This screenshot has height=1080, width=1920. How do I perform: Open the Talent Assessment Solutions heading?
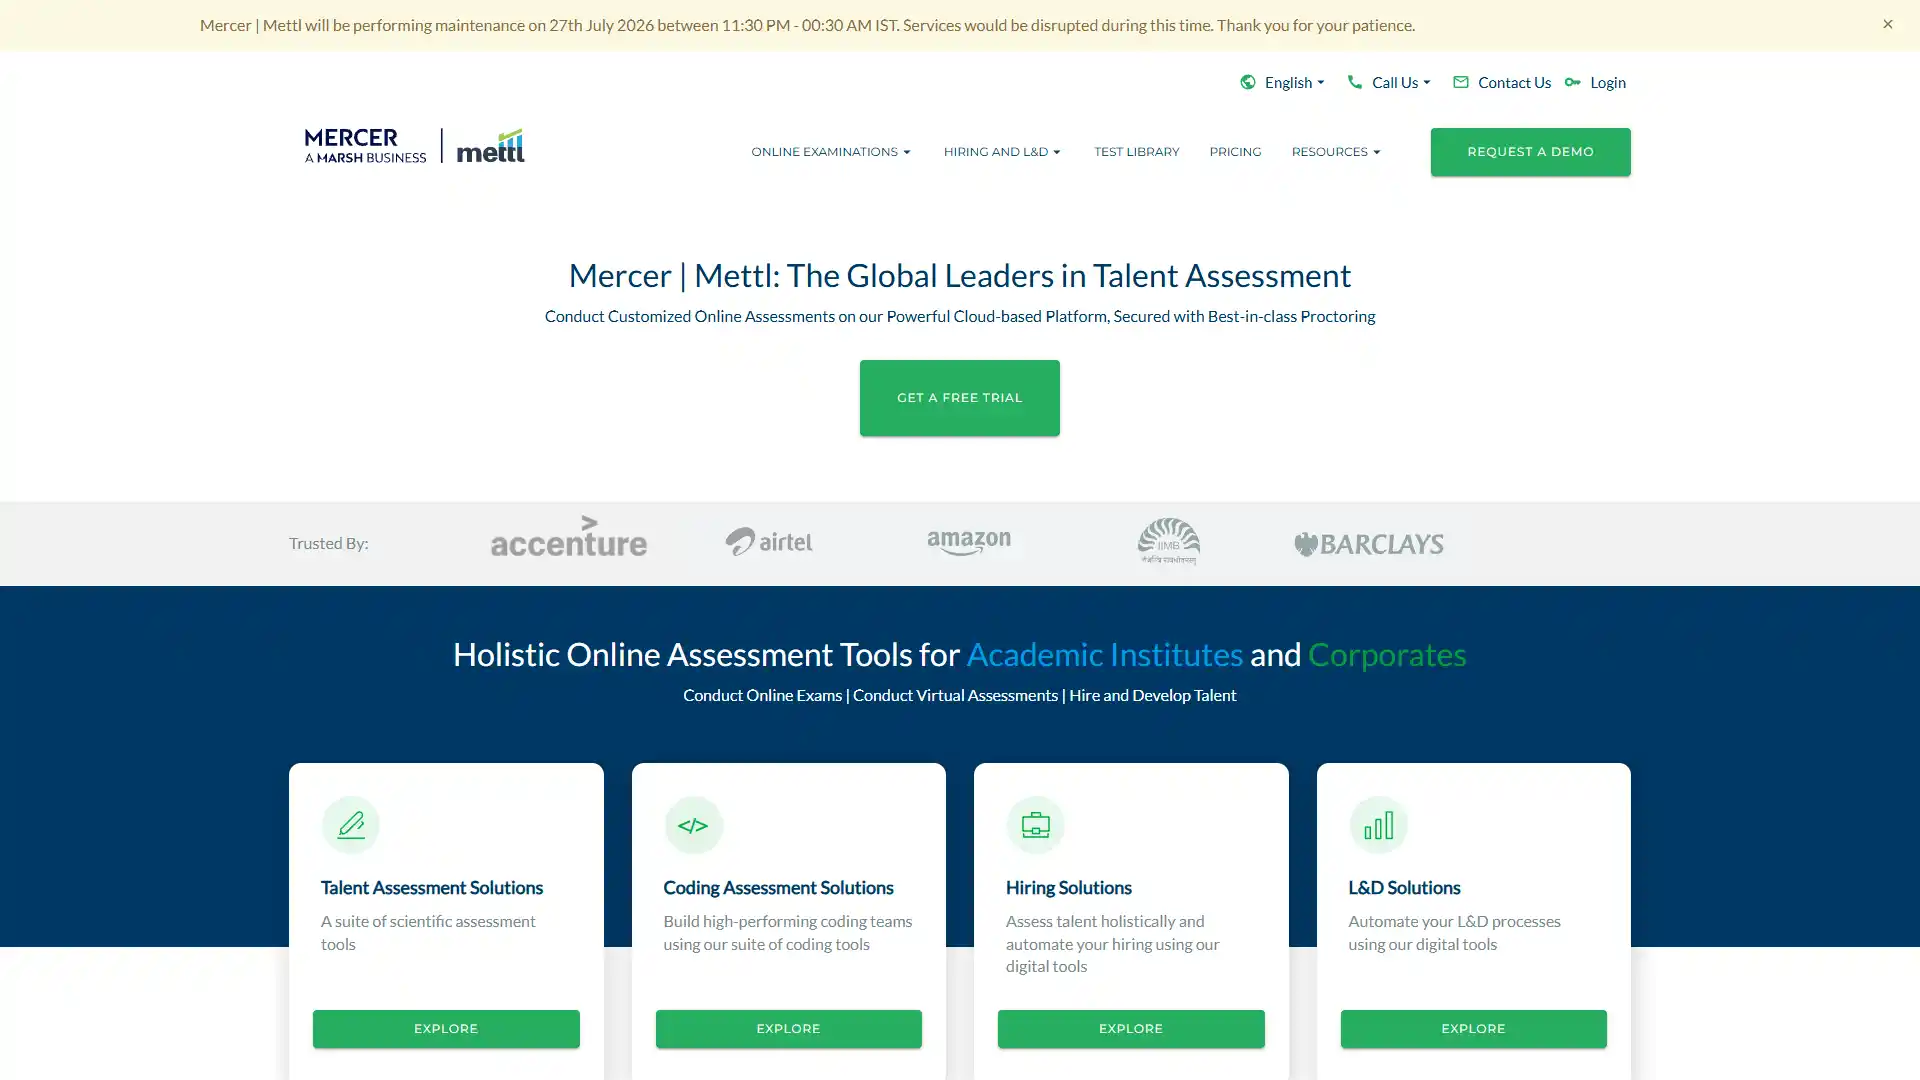[432, 888]
